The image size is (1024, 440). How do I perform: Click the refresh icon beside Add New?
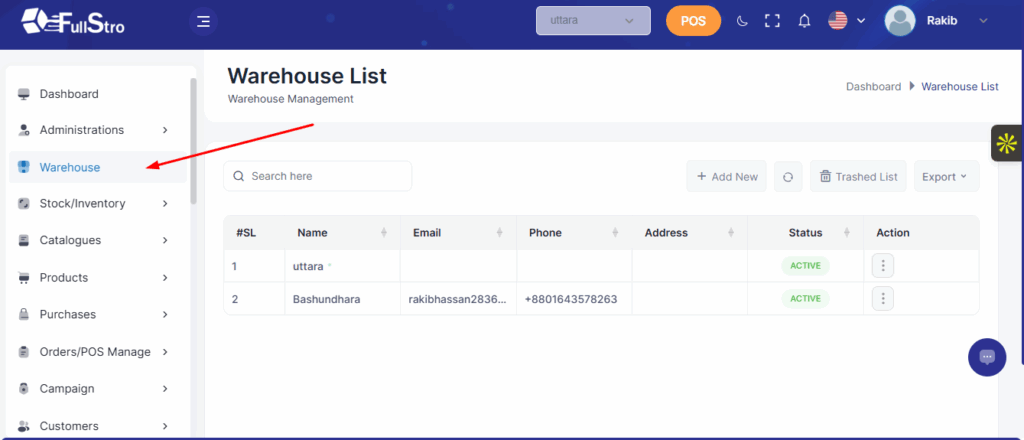(788, 177)
